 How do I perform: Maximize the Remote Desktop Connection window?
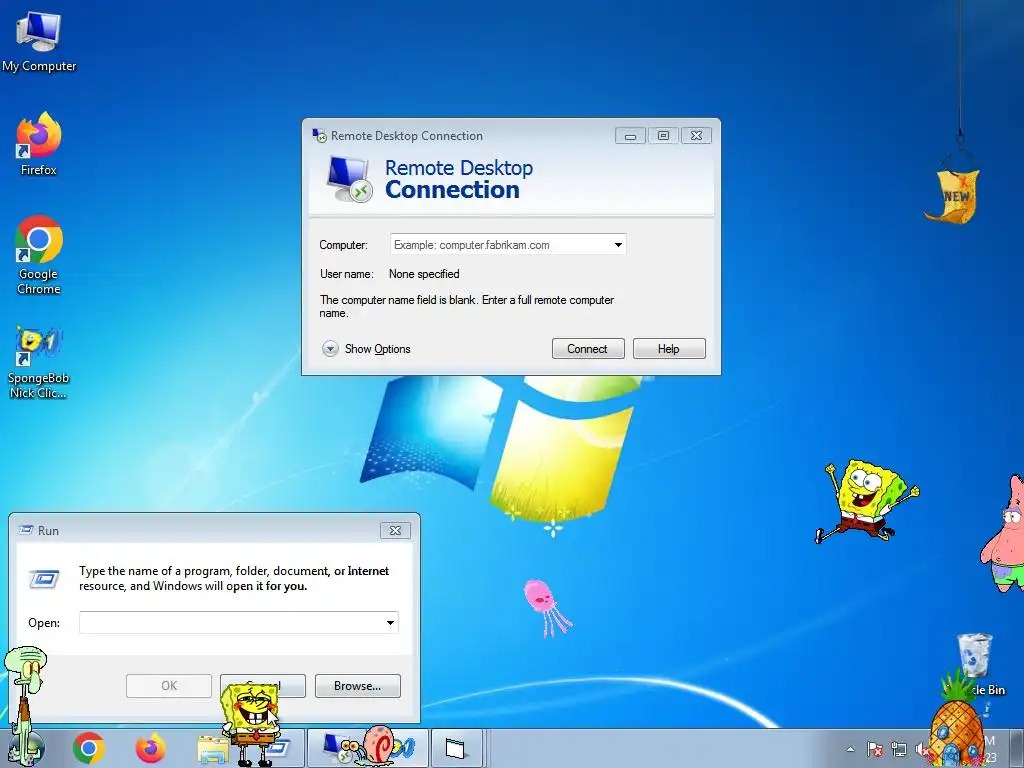[x=663, y=136]
